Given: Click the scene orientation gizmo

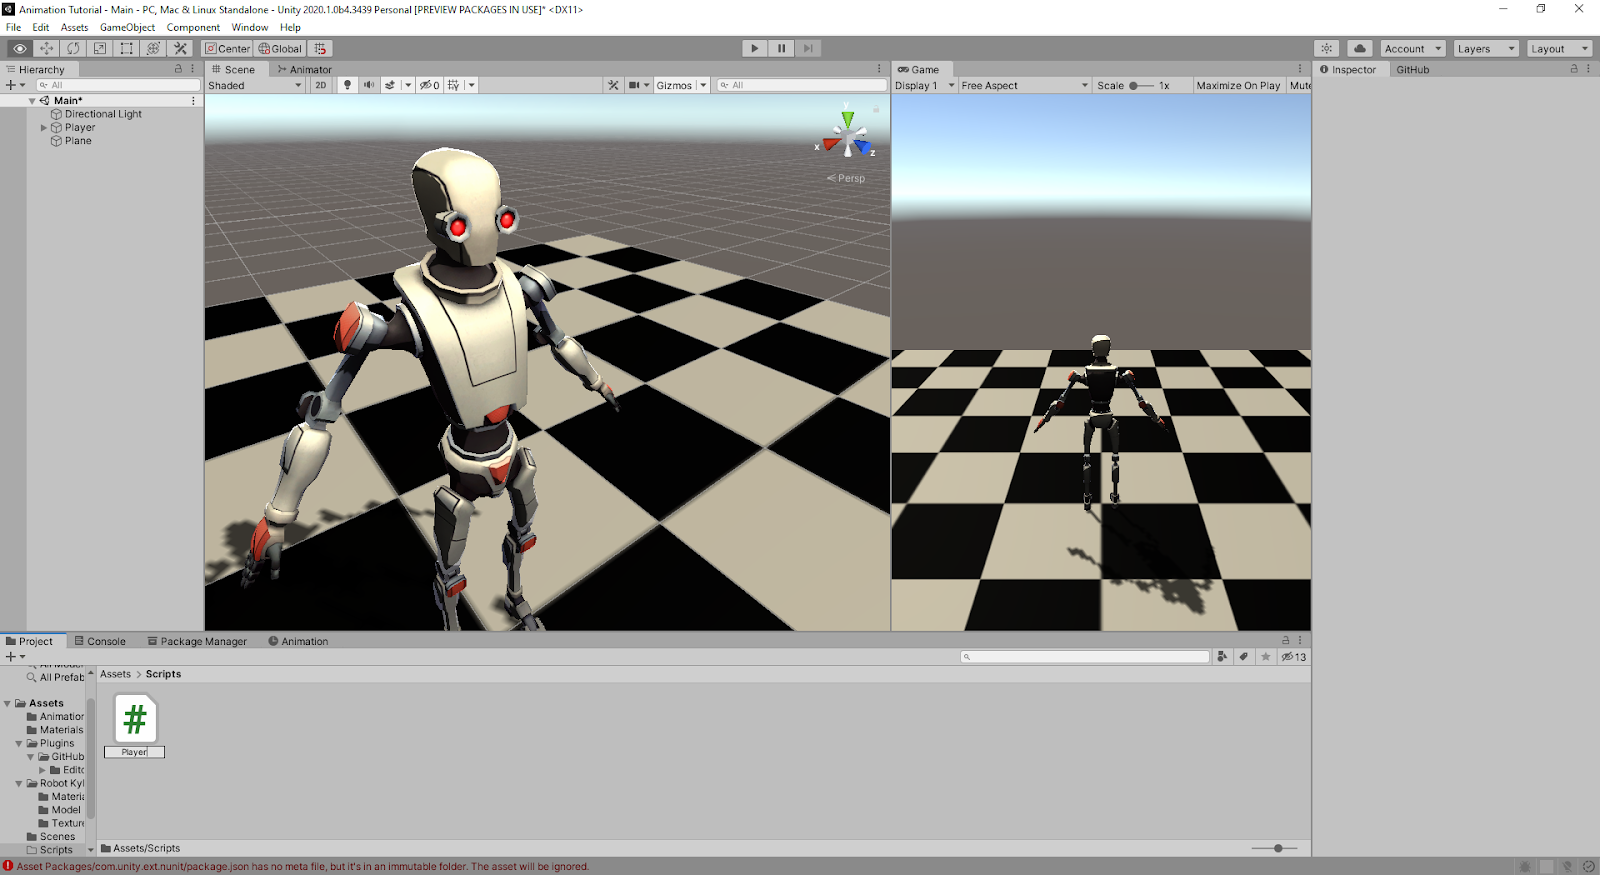Looking at the screenshot, I should pos(847,134).
